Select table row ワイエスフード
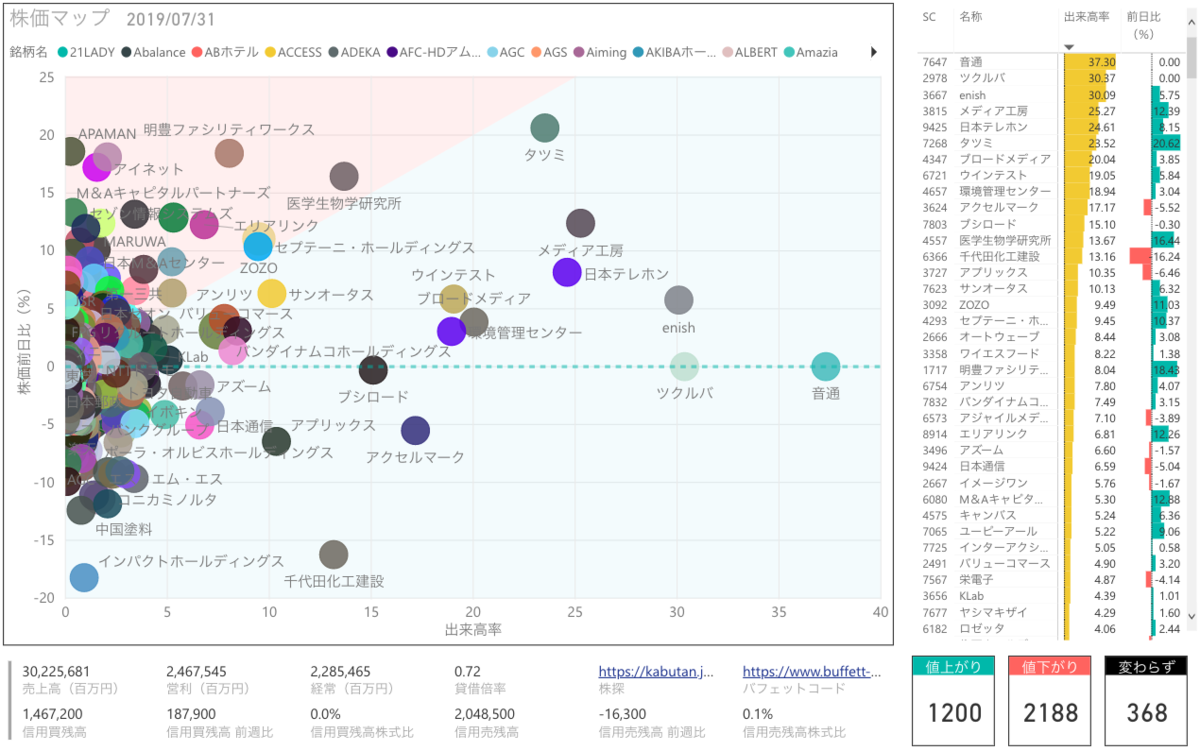The width and height of the screenshot is (1200, 751). (x=1050, y=353)
